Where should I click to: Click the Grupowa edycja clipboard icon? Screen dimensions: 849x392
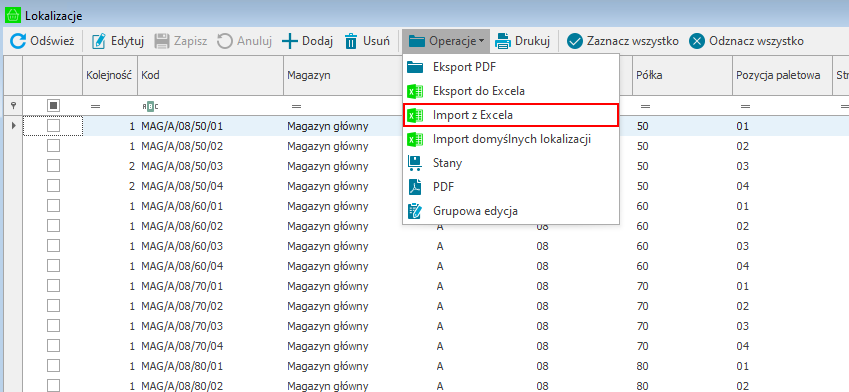coord(415,211)
